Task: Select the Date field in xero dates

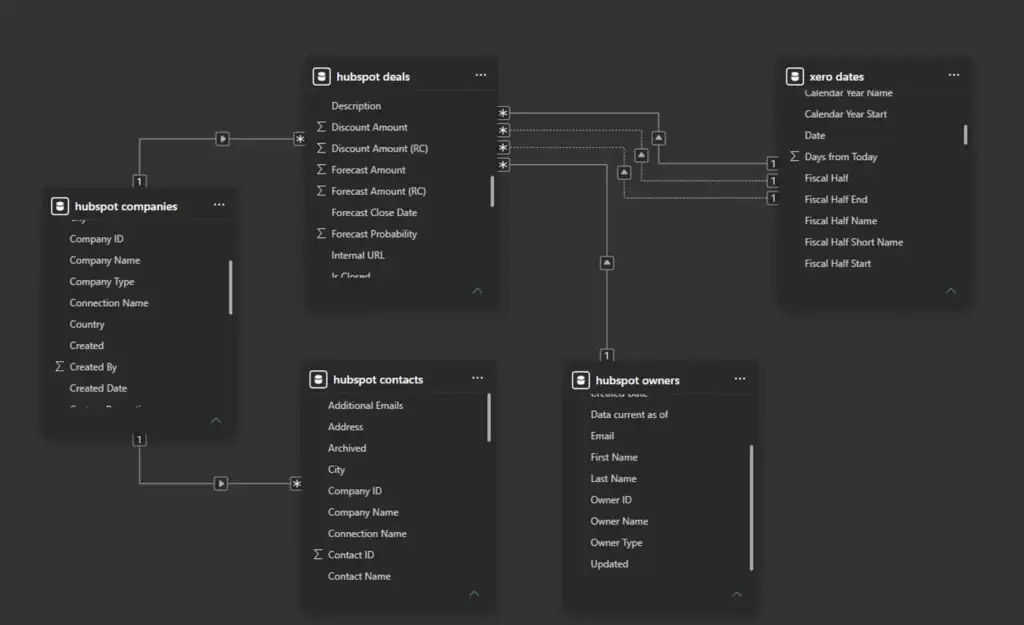Action: pyautogui.click(x=815, y=135)
